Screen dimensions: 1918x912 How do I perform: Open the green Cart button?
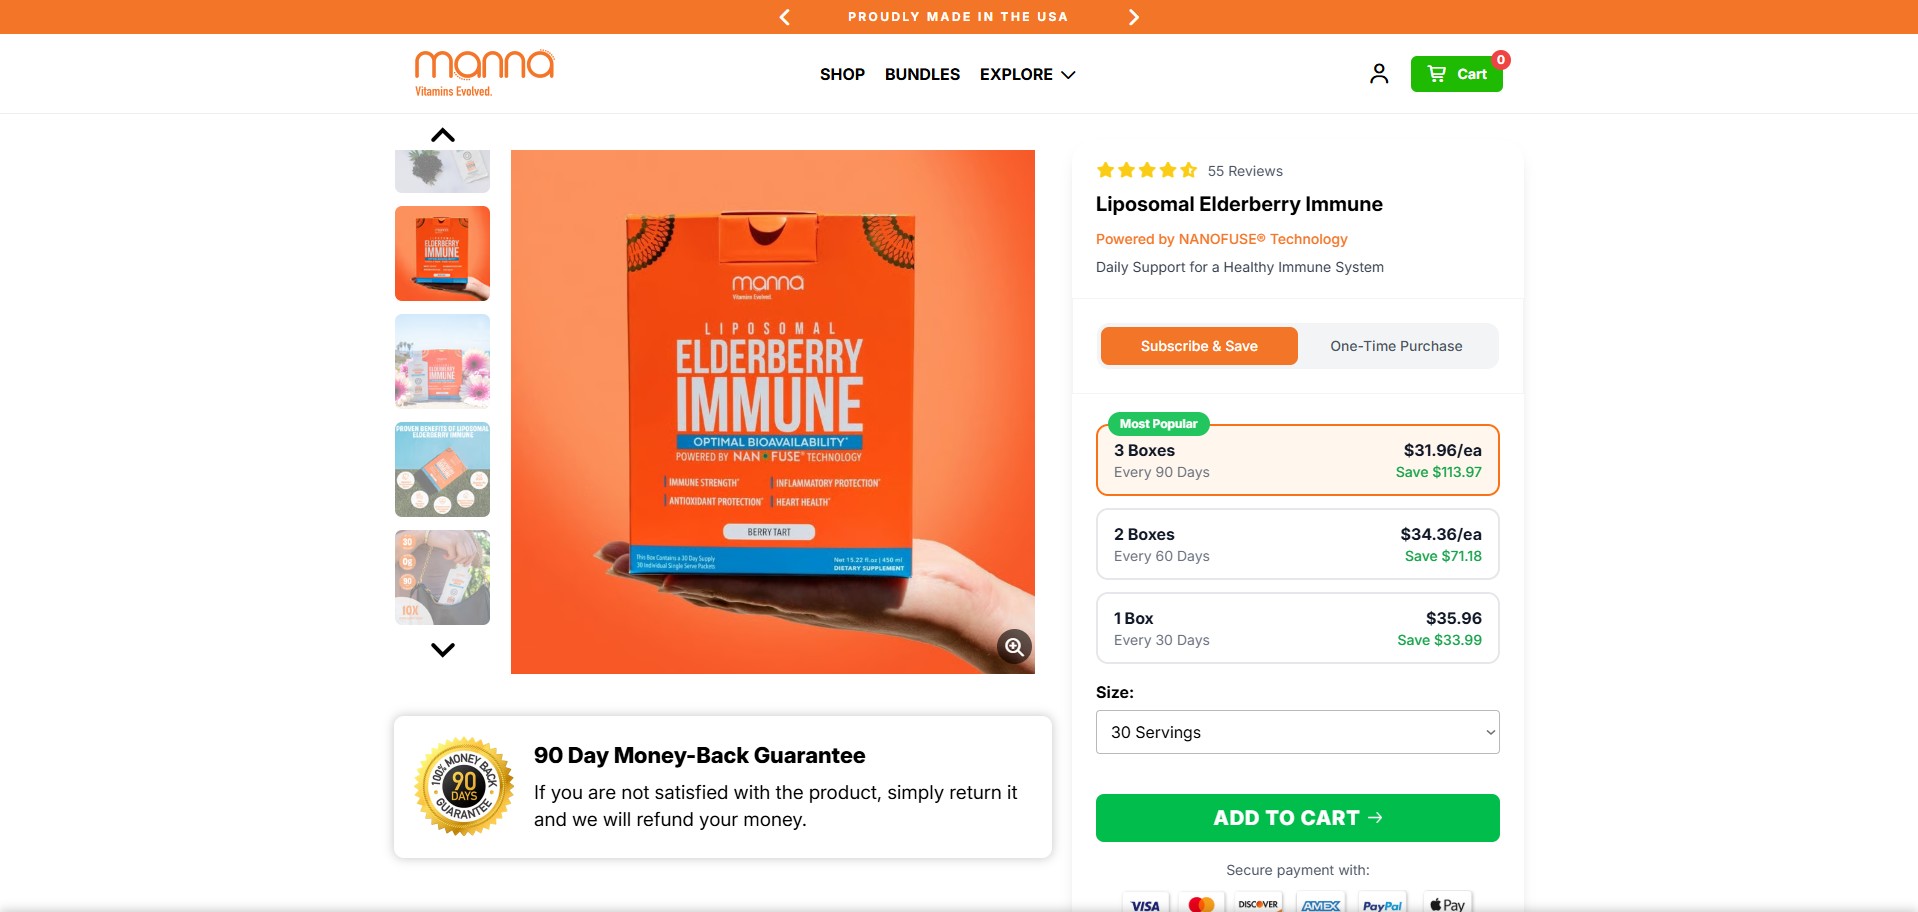1456,74
